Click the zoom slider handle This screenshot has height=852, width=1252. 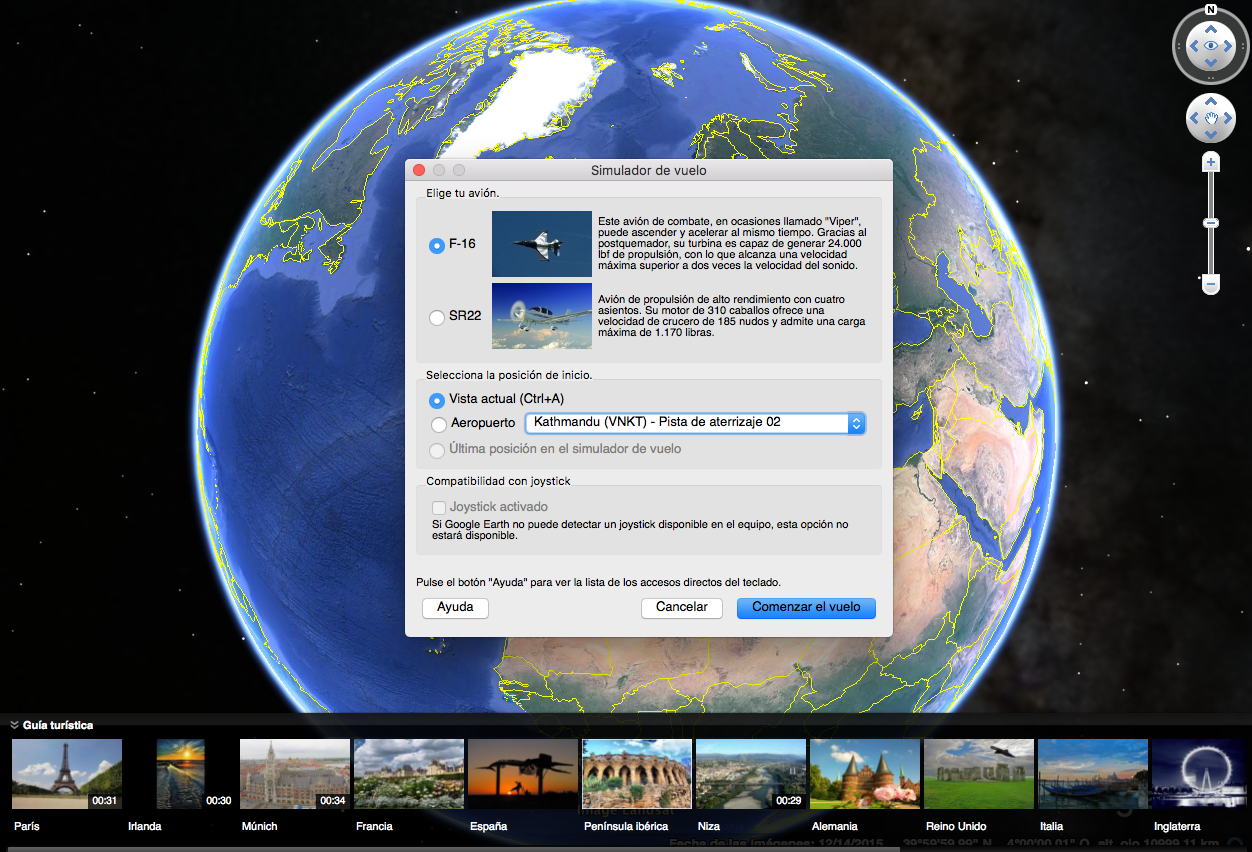(1211, 222)
